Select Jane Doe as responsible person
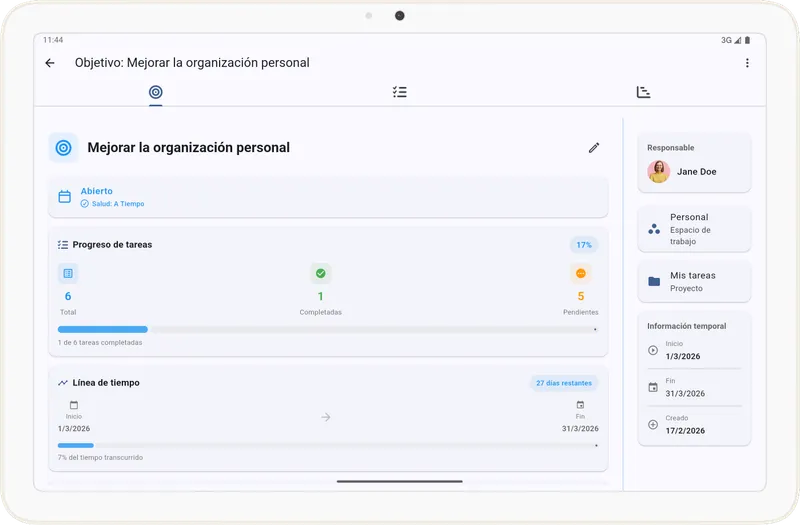The image size is (800, 525). (694, 172)
